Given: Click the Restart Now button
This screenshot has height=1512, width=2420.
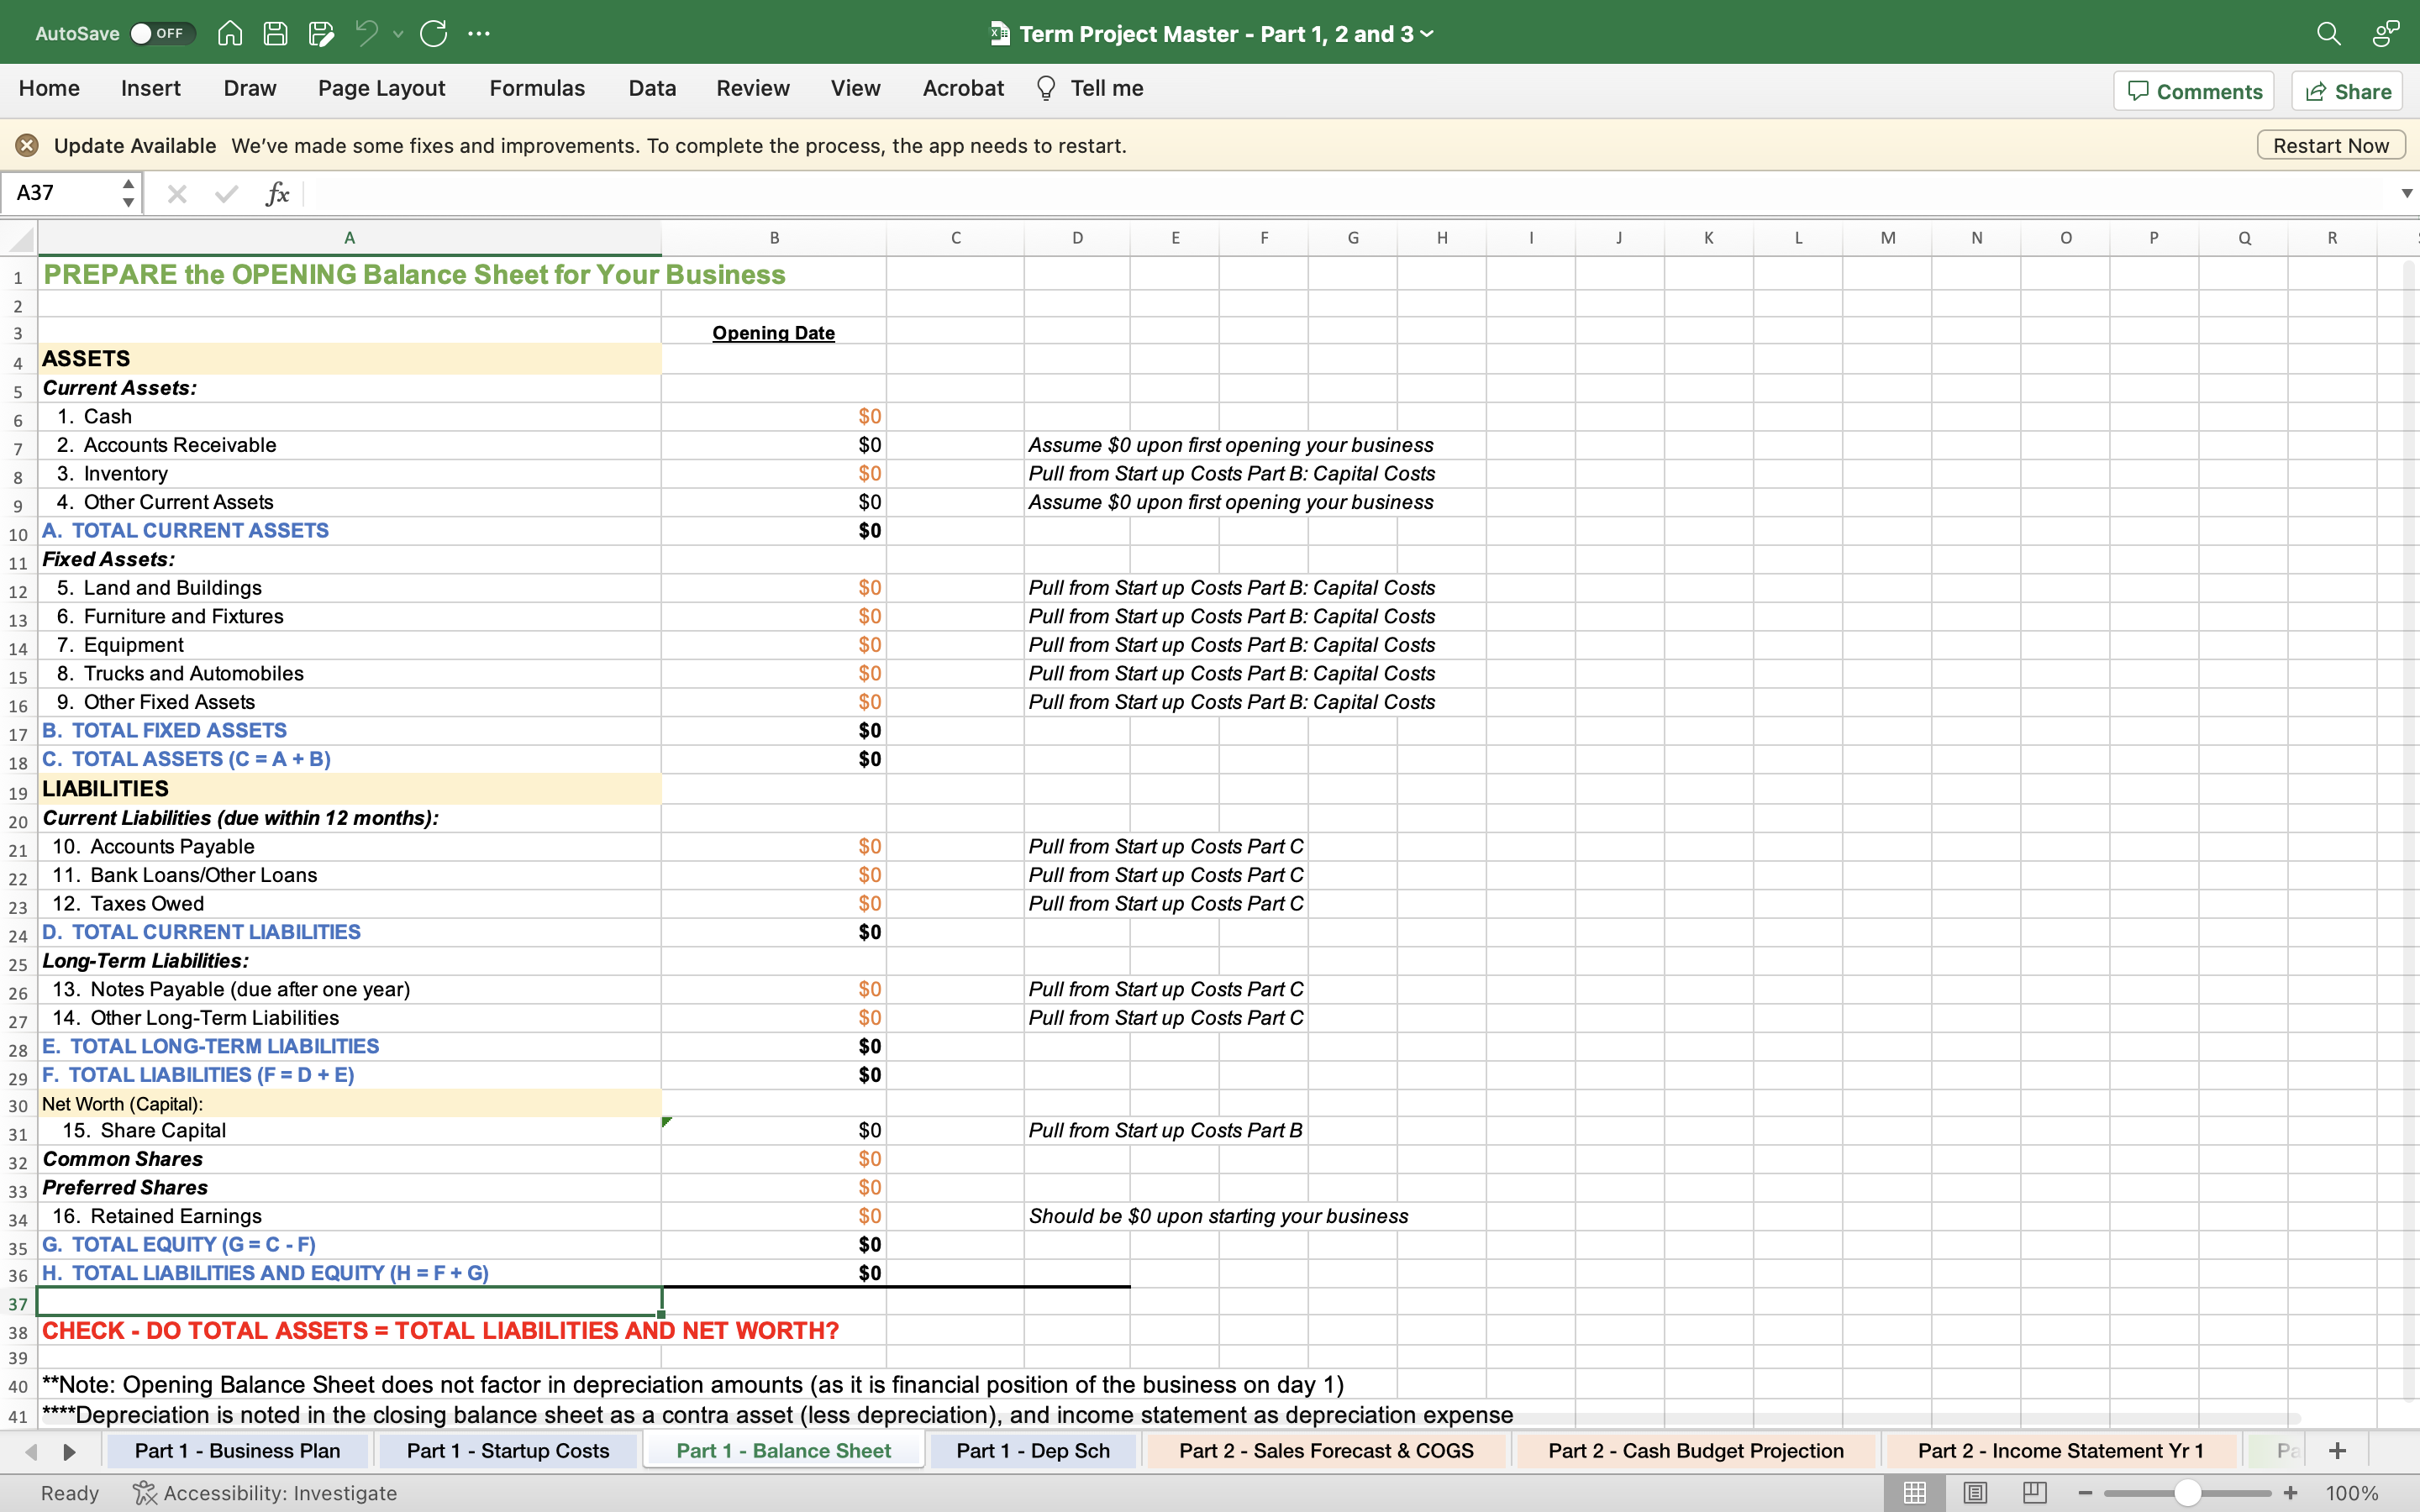Looking at the screenshot, I should (2330, 145).
